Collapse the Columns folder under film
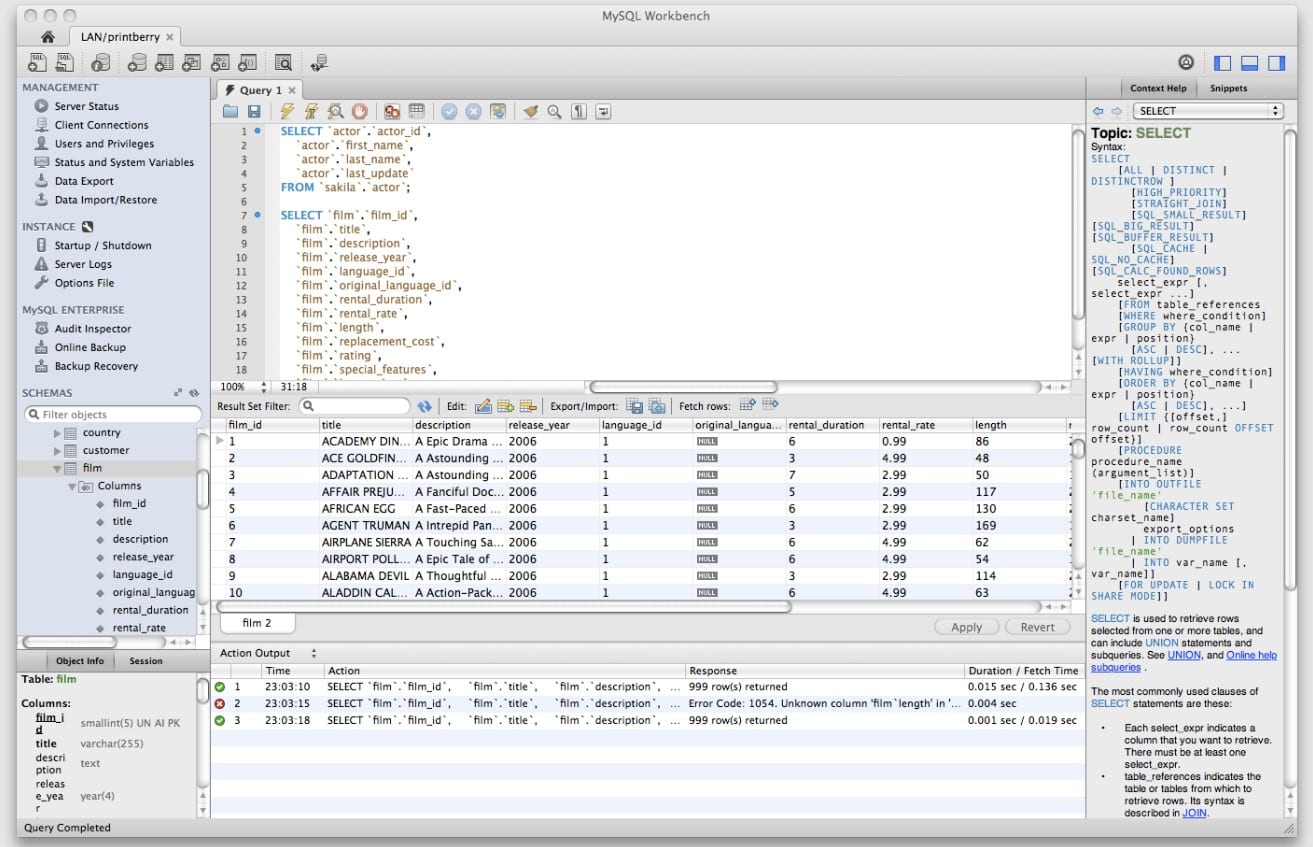Image resolution: width=1313 pixels, height=847 pixels. (x=72, y=486)
